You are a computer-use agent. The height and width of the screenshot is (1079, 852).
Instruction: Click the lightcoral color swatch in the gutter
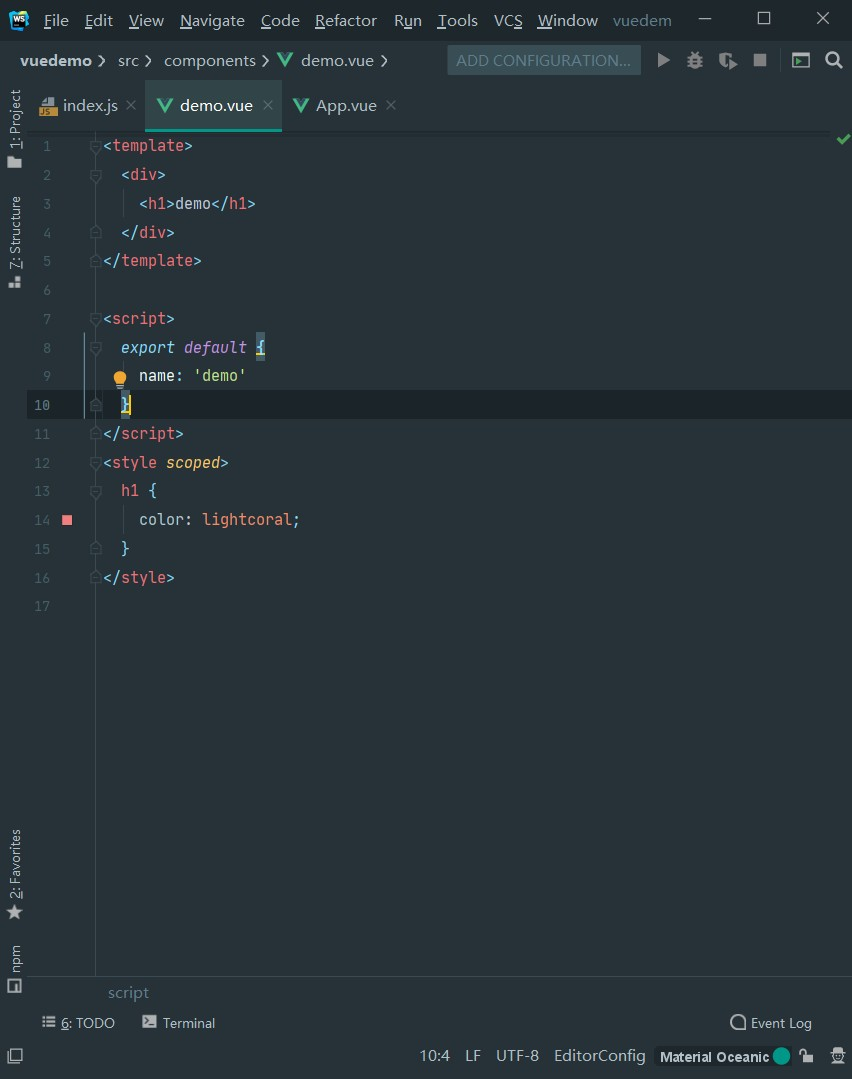pyautogui.click(x=66, y=520)
